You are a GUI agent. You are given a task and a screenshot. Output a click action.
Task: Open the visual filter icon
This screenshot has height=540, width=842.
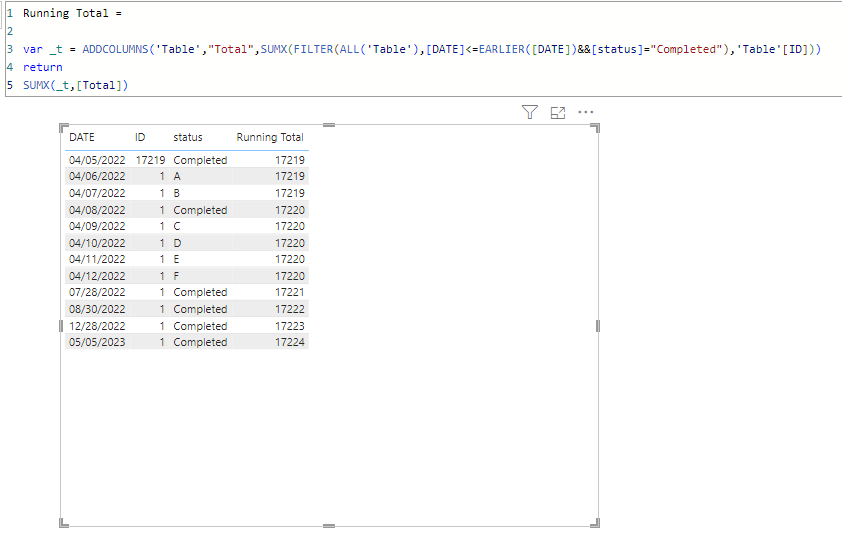point(529,112)
